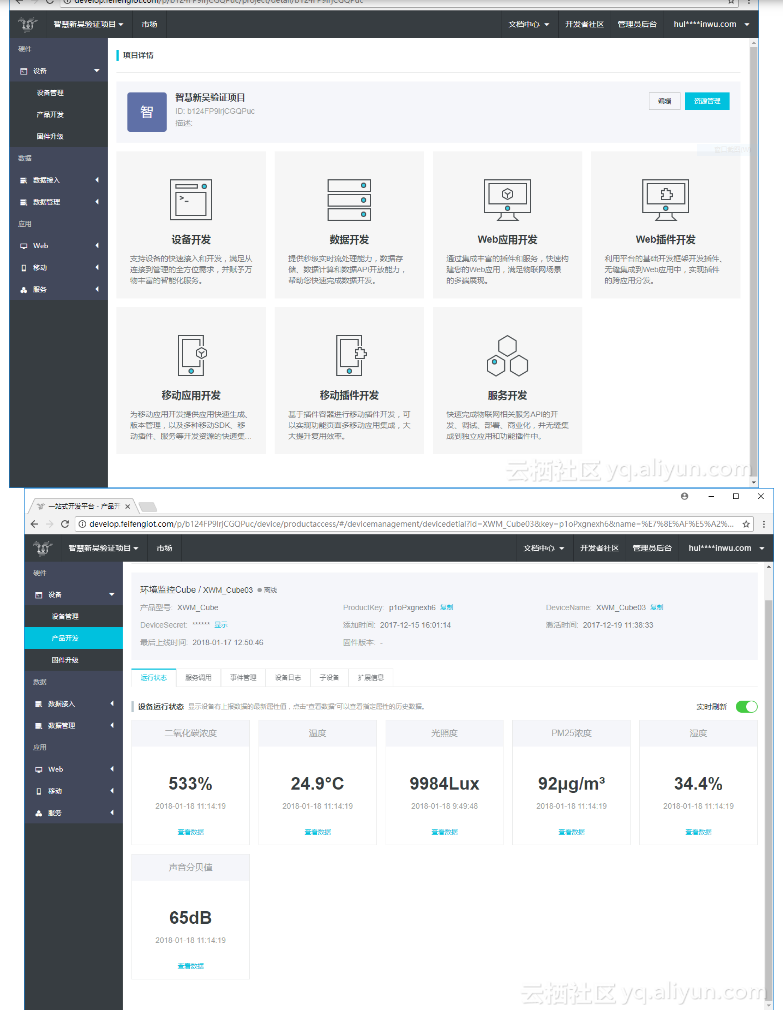Click the platform logo in lower window navbar
The image size is (783, 1010).
tap(42, 548)
